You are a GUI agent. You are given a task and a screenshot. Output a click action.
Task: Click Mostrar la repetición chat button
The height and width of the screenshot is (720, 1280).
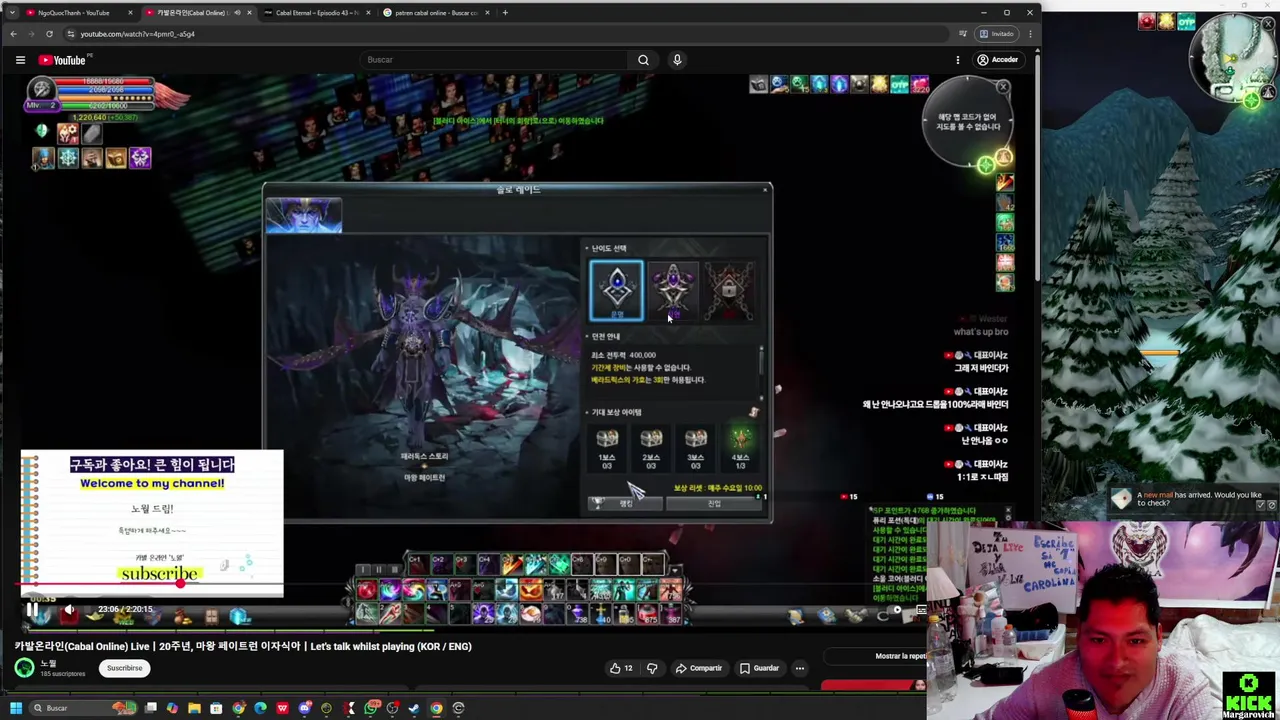(x=900, y=656)
